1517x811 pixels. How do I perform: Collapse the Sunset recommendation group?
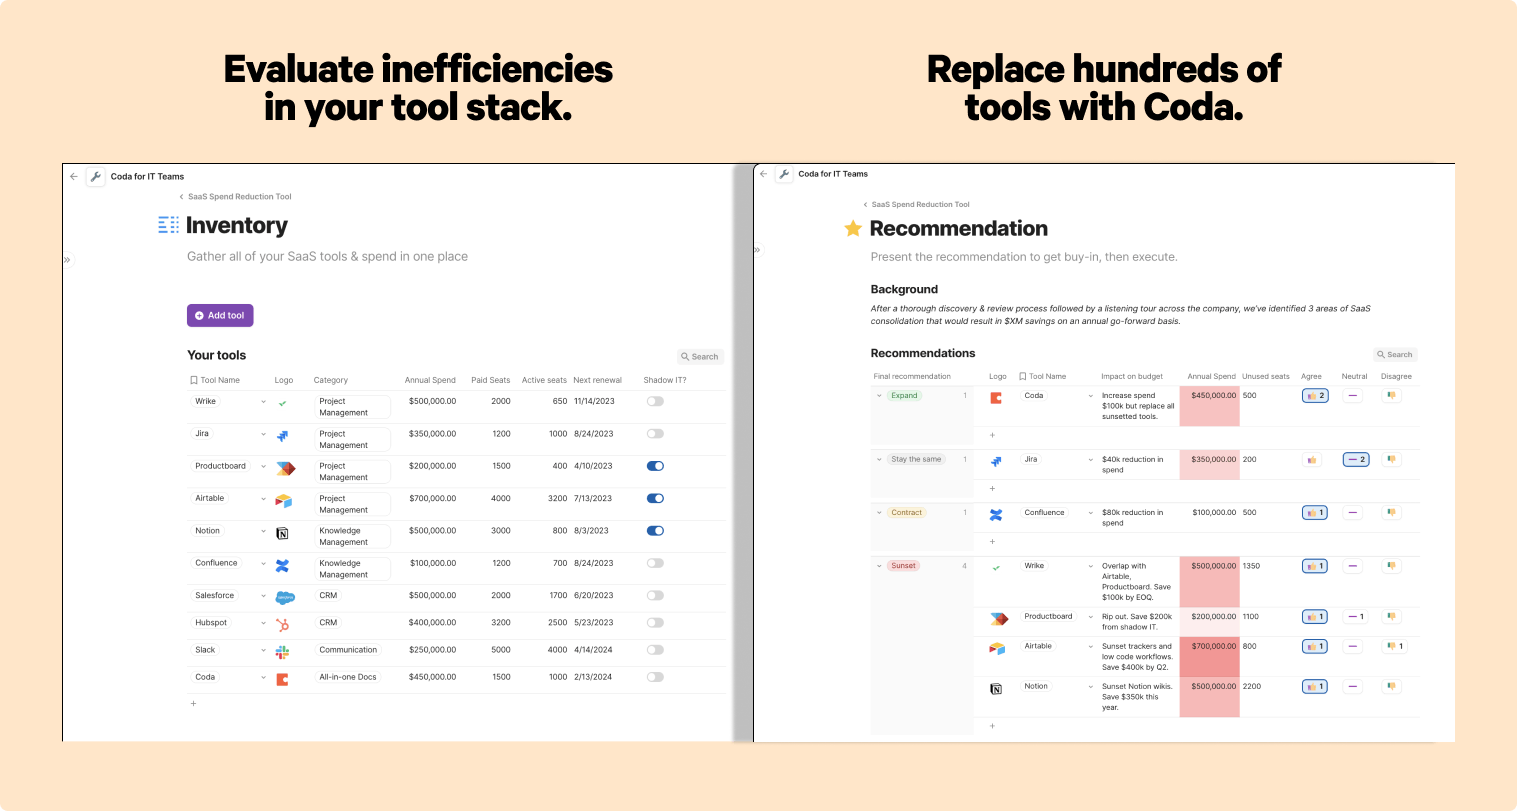coord(879,566)
